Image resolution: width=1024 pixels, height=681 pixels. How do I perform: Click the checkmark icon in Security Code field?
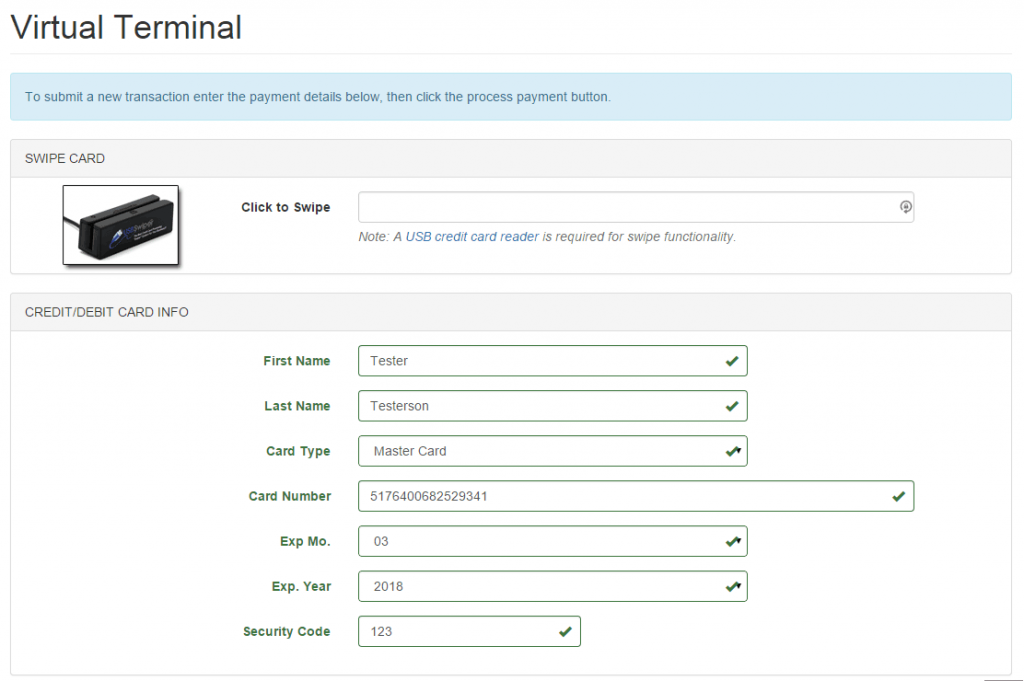(562, 631)
